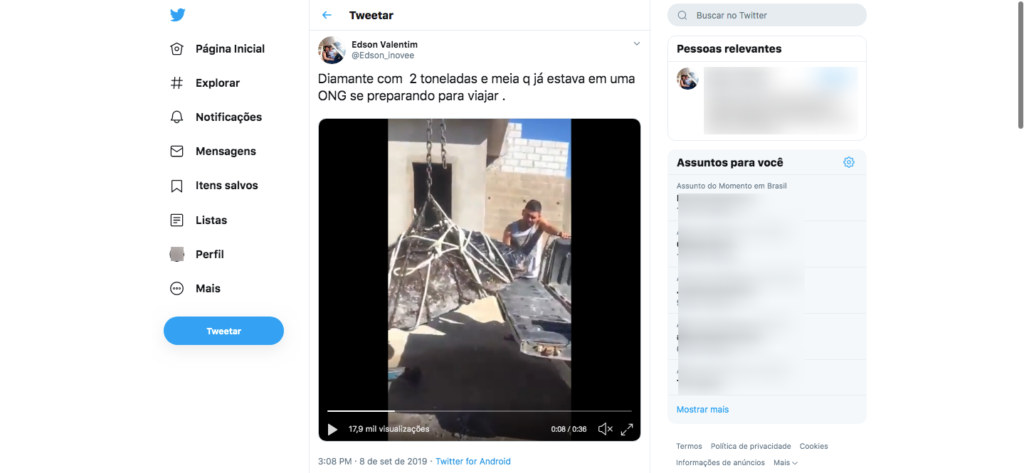Expand the Mais footer dropdown

[786, 463]
